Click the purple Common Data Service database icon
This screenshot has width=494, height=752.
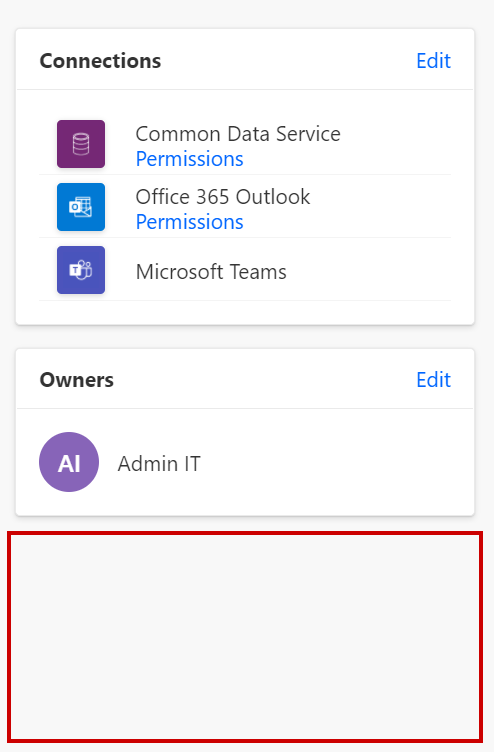[81, 144]
